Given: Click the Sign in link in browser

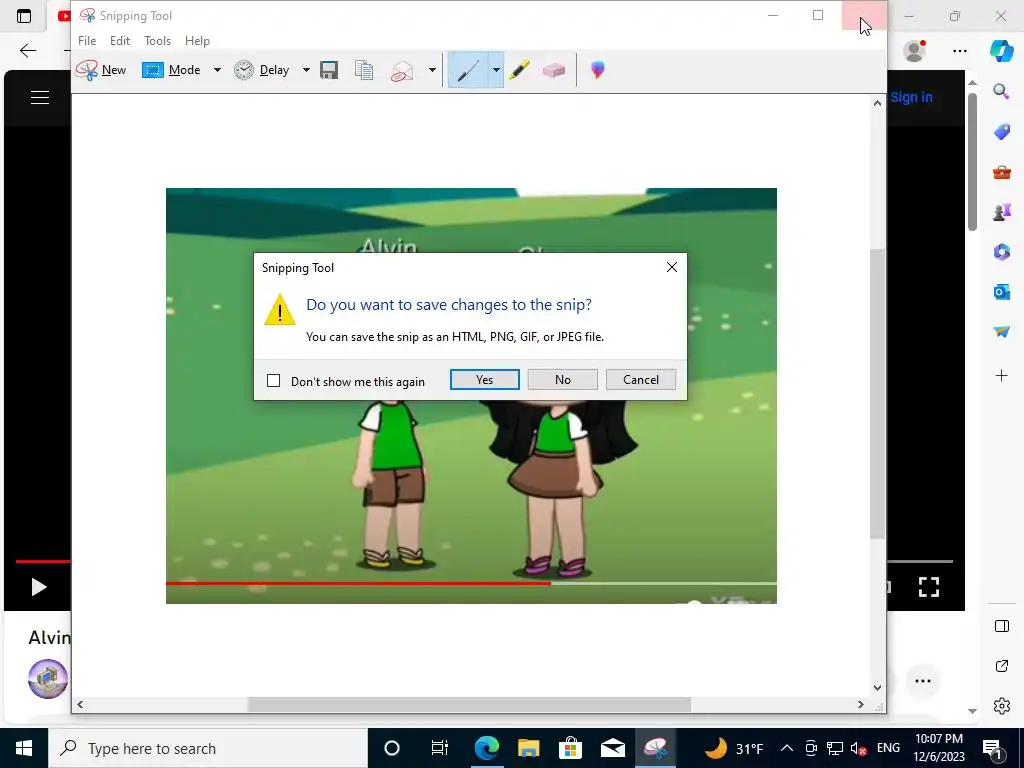Looking at the screenshot, I should (911, 97).
